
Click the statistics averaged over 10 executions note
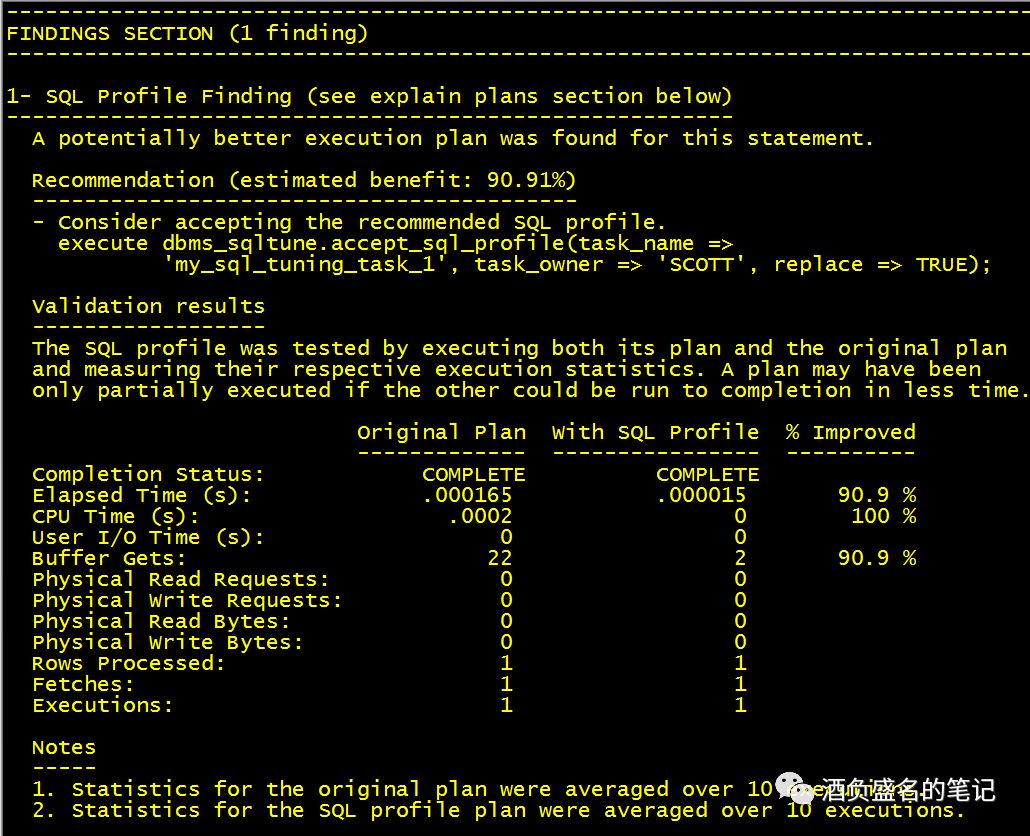(x=400, y=788)
